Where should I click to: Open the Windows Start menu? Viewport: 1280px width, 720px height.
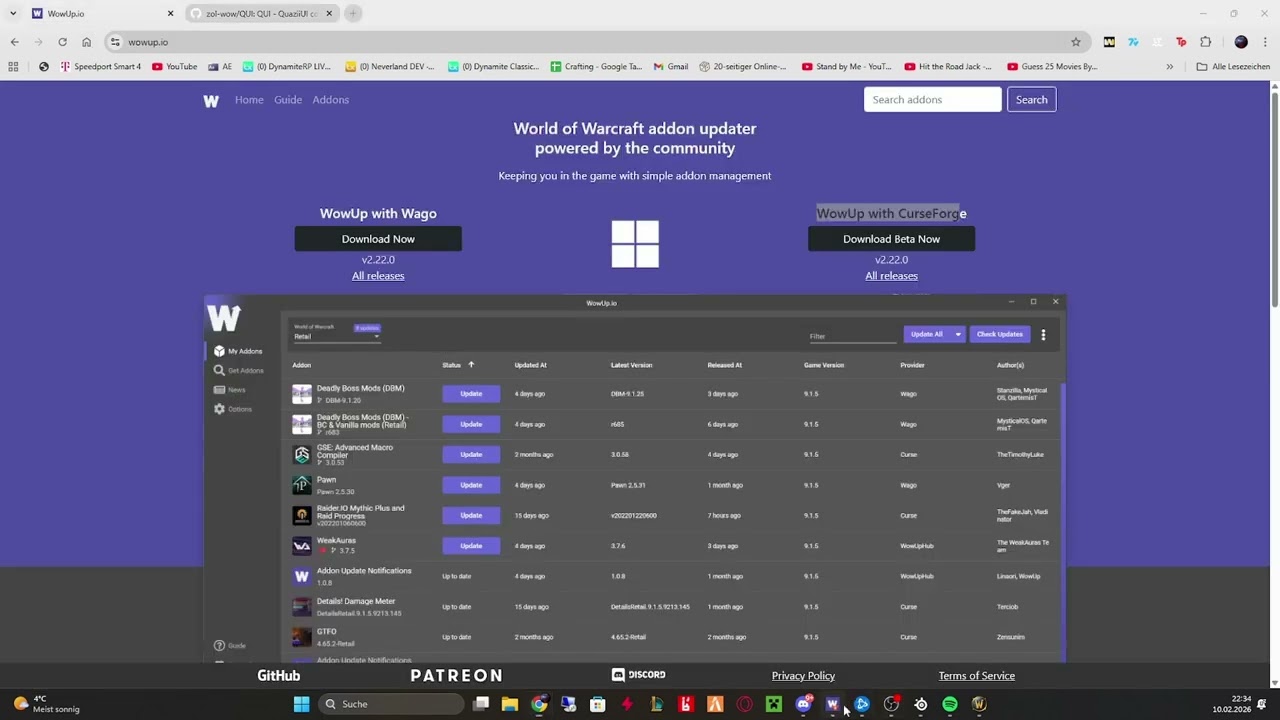(x=301, y=704)
